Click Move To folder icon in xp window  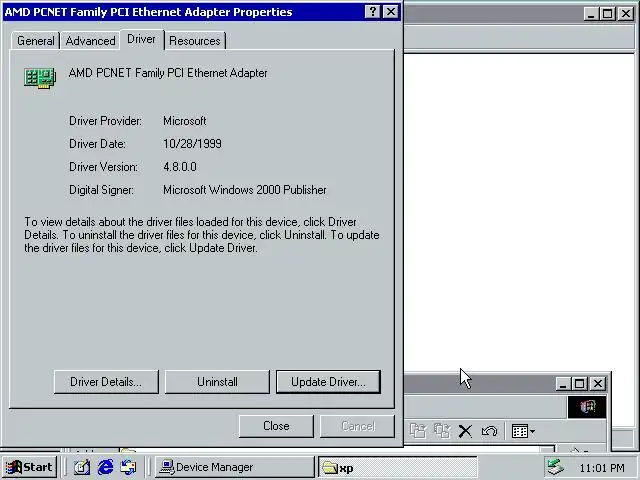[418, 431]
